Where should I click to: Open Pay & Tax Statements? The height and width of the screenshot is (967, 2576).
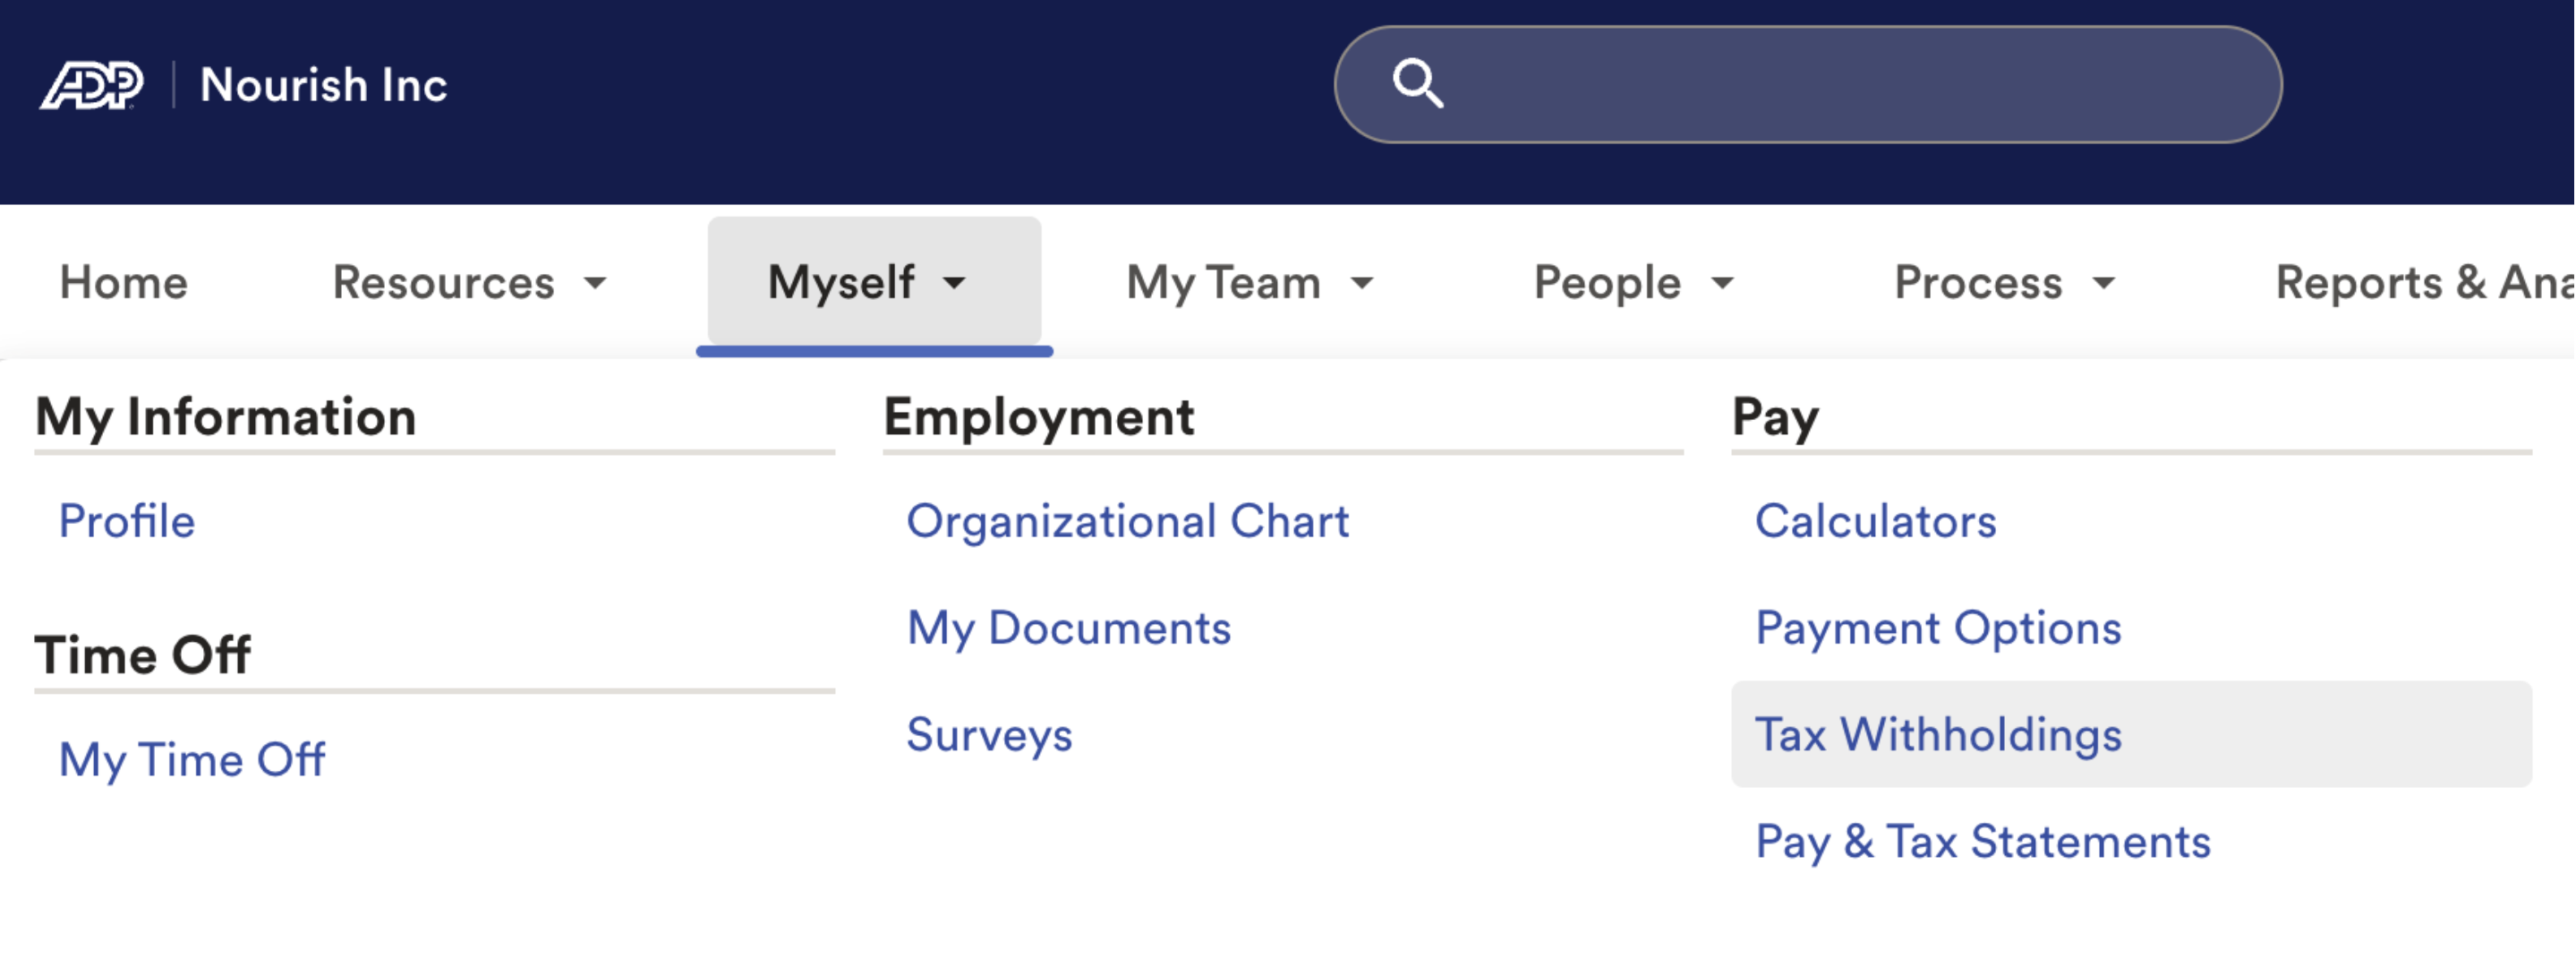coord(1982,842)
